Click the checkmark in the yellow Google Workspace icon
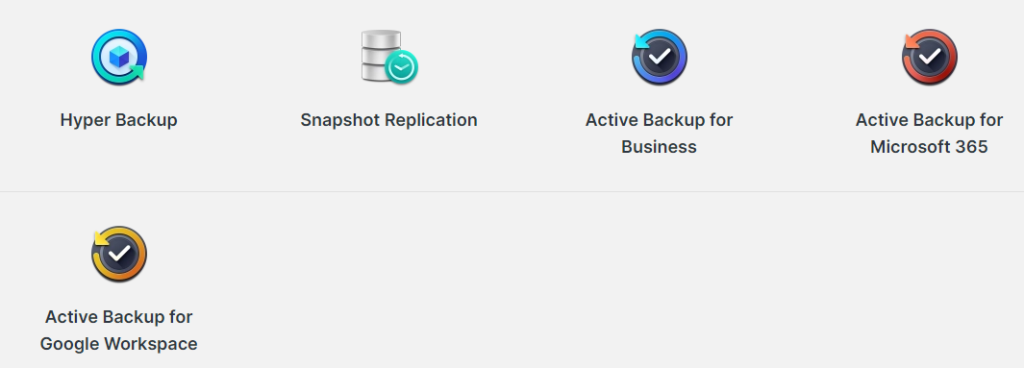Image resolution: width=1024 pixels, height=368 pixels. coord(120,254)
